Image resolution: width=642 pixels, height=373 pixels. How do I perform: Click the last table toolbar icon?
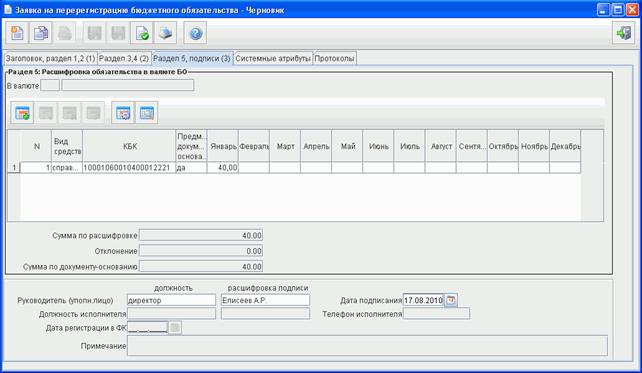tap(147, 113)
